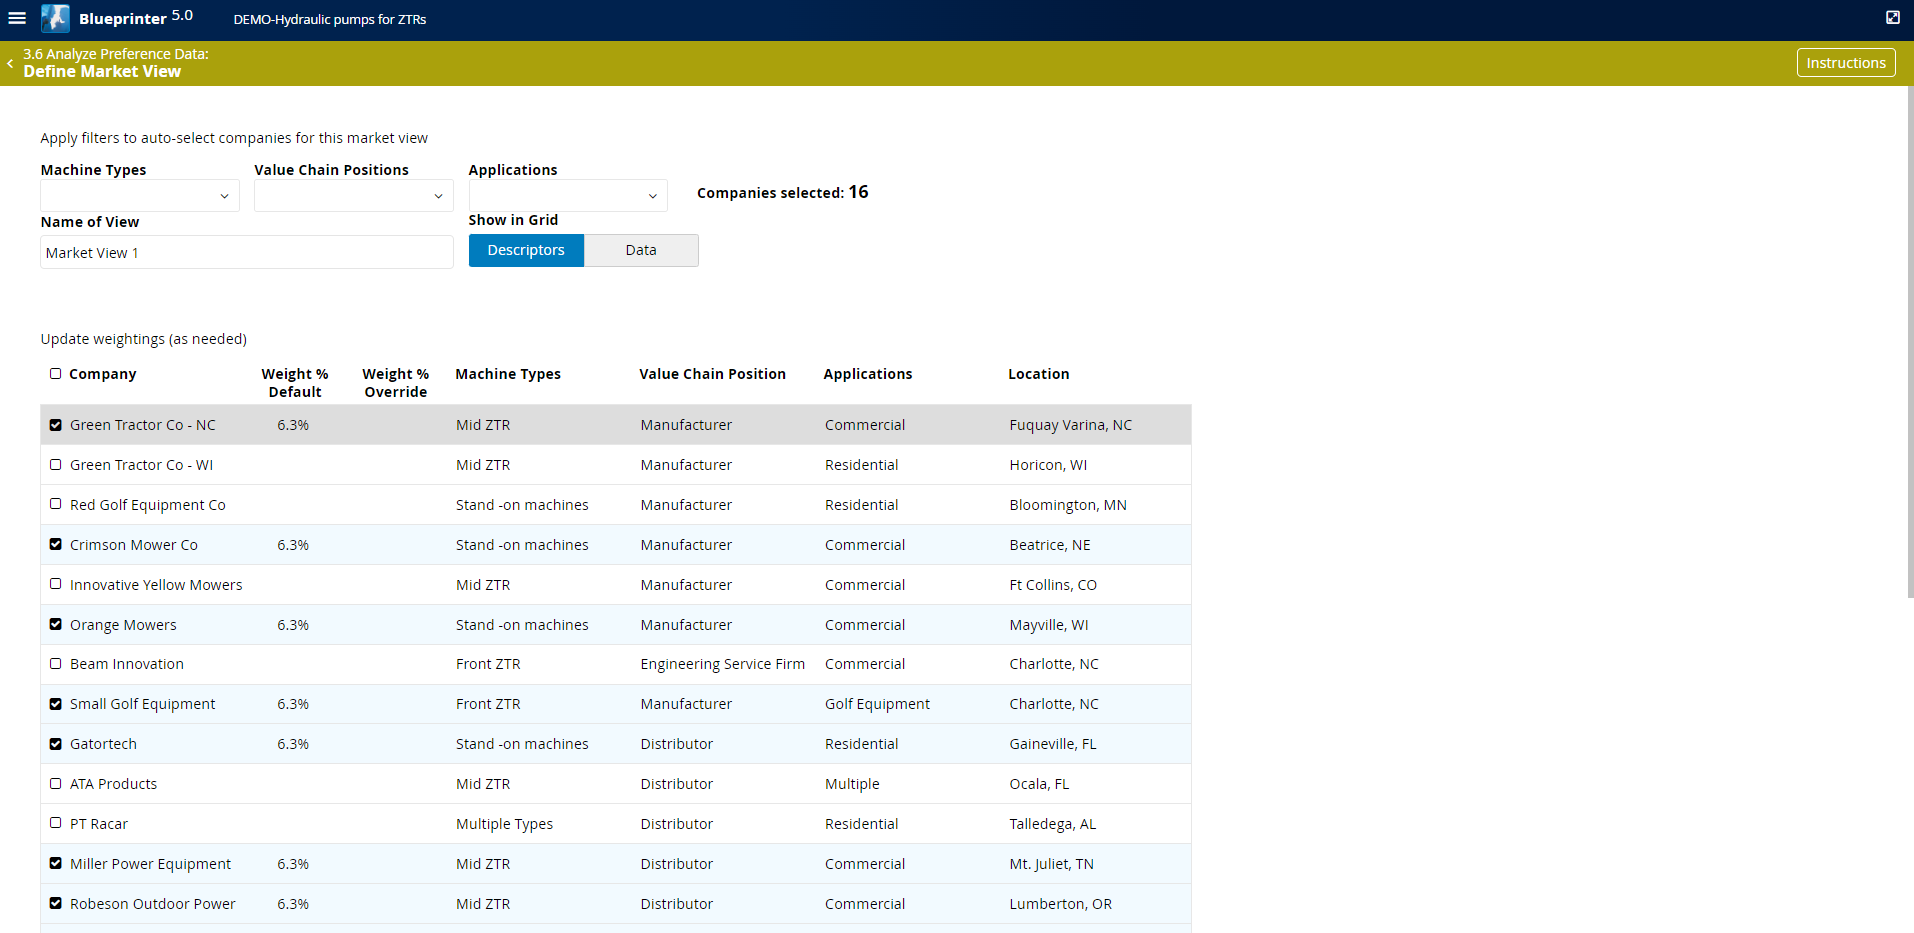Uncheck Orange Mowers
The width and height of the screenshot is (1914, 933).
click(x=56, y=624)
